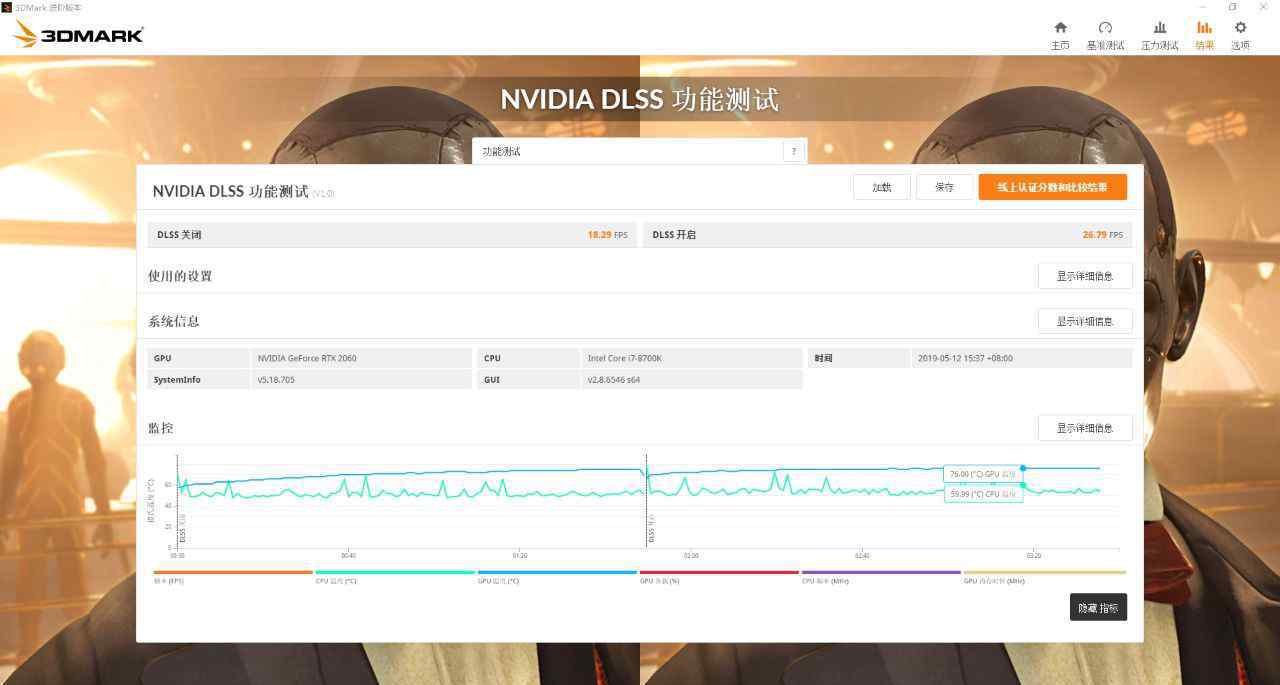
Task: Open 选项 options gear icon
Action: click(x=1240, y=35)
